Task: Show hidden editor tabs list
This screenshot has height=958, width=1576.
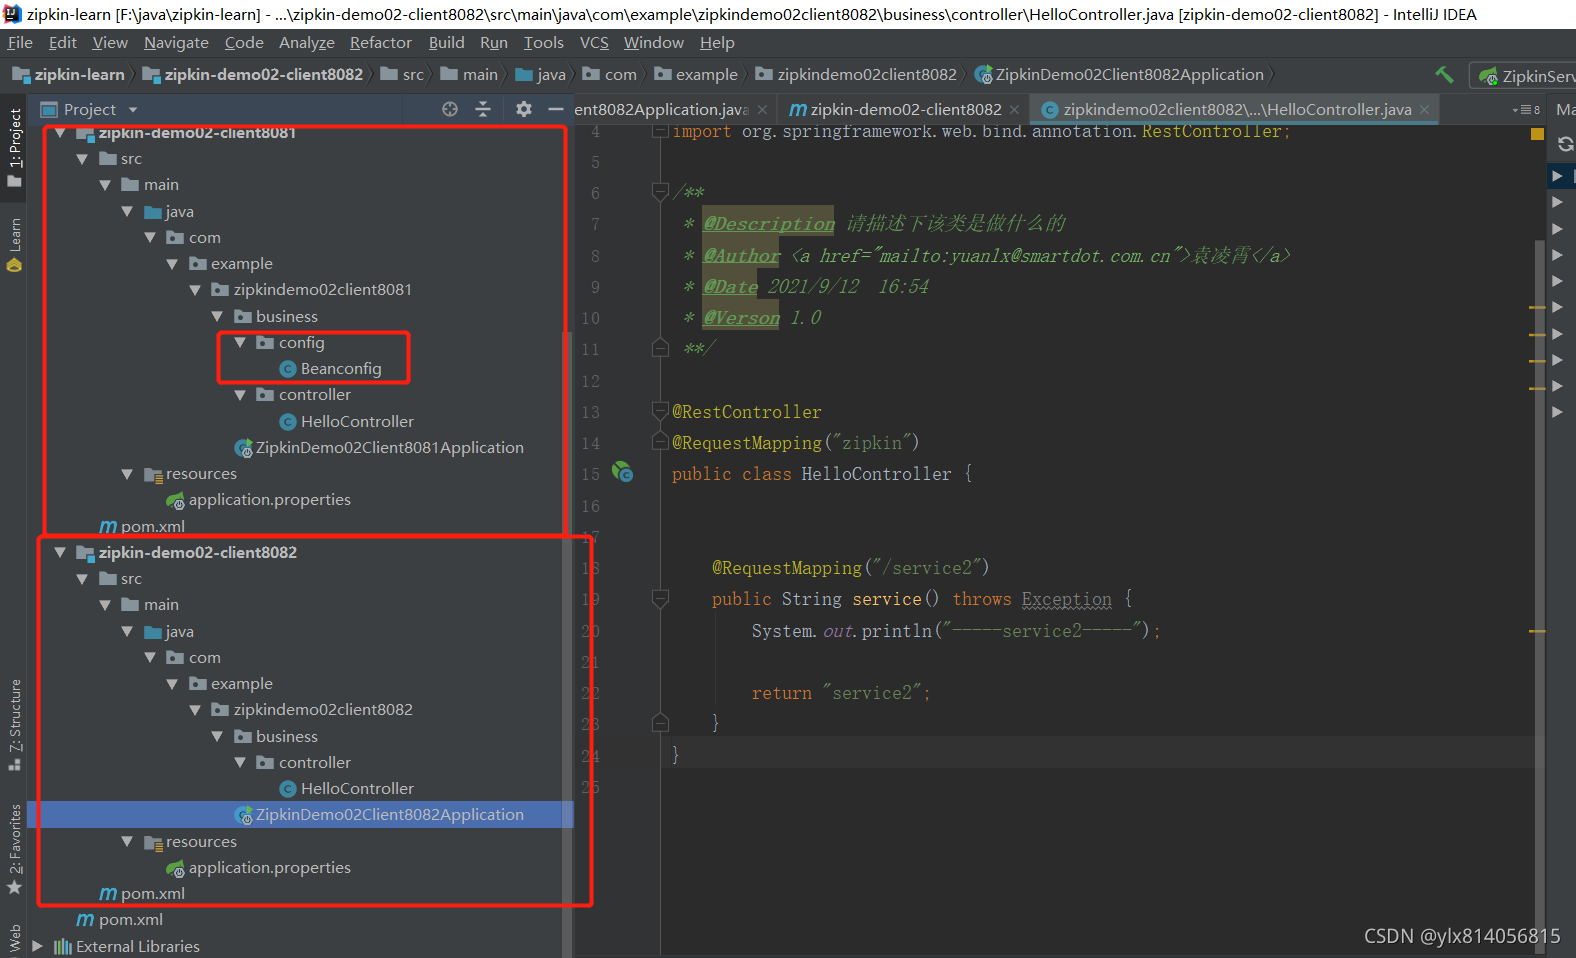Action: tap(1526, 110)
